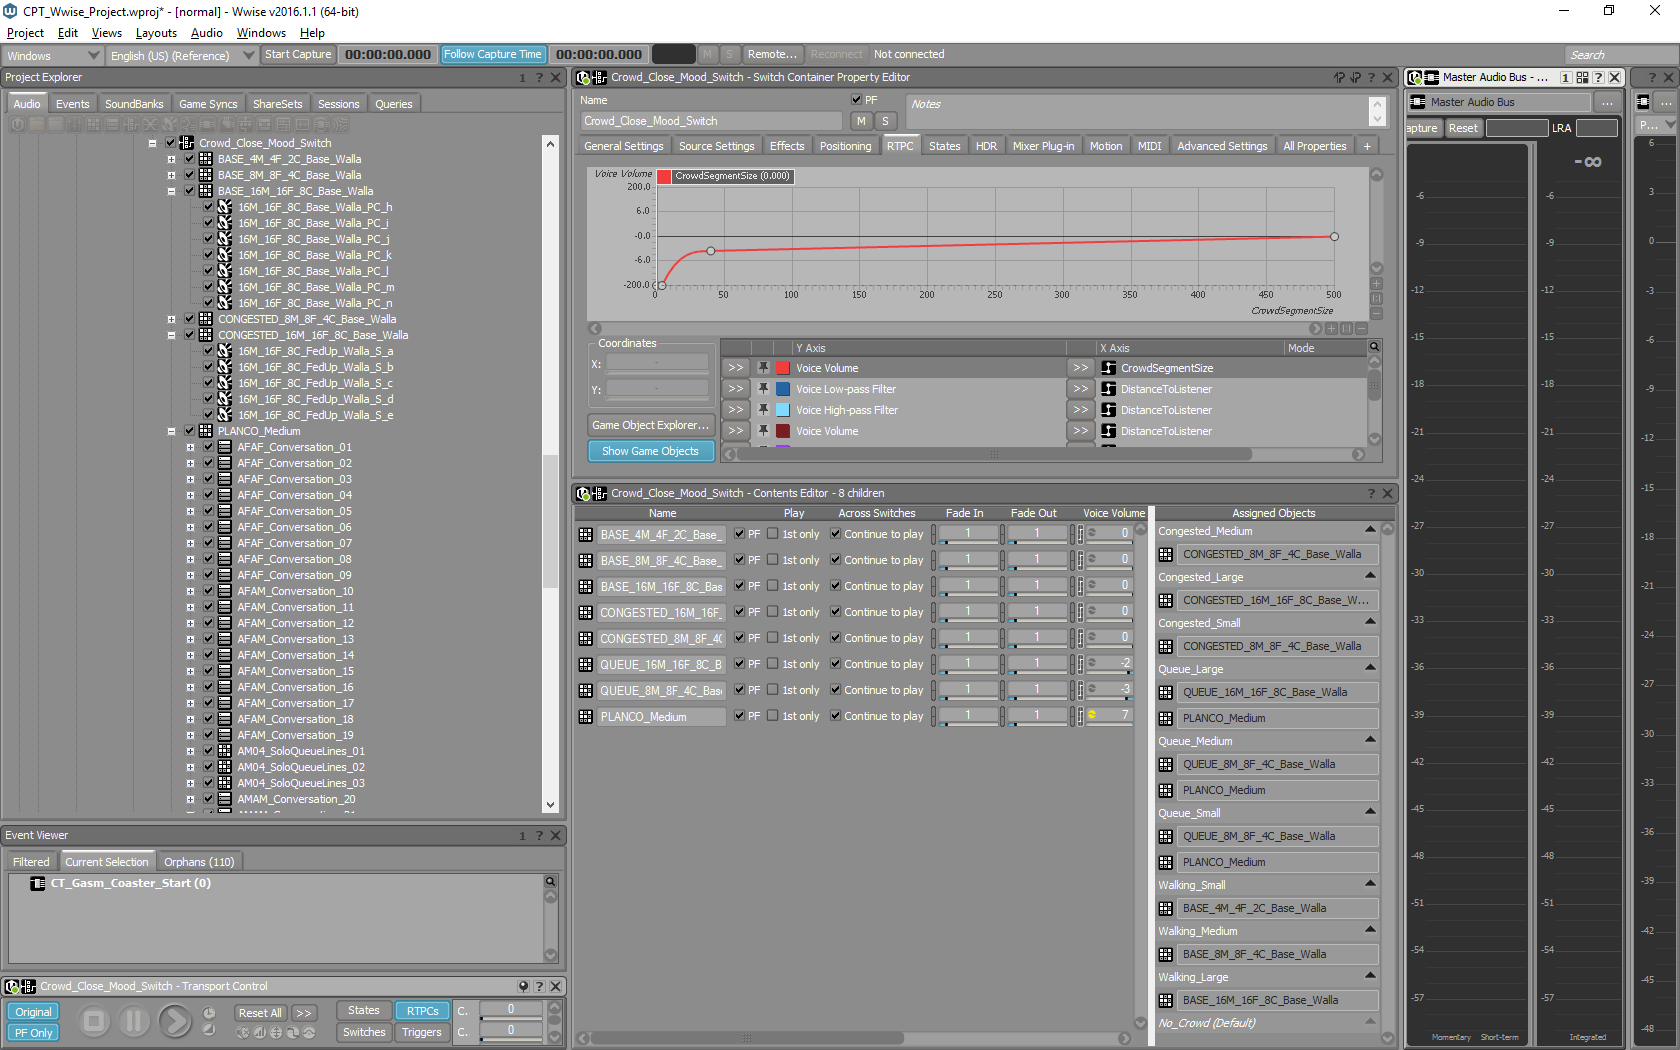1680x1050 pixels.
Task: Click the blue Voice Low-pass Filter swatch
Action: pos(783,389)
